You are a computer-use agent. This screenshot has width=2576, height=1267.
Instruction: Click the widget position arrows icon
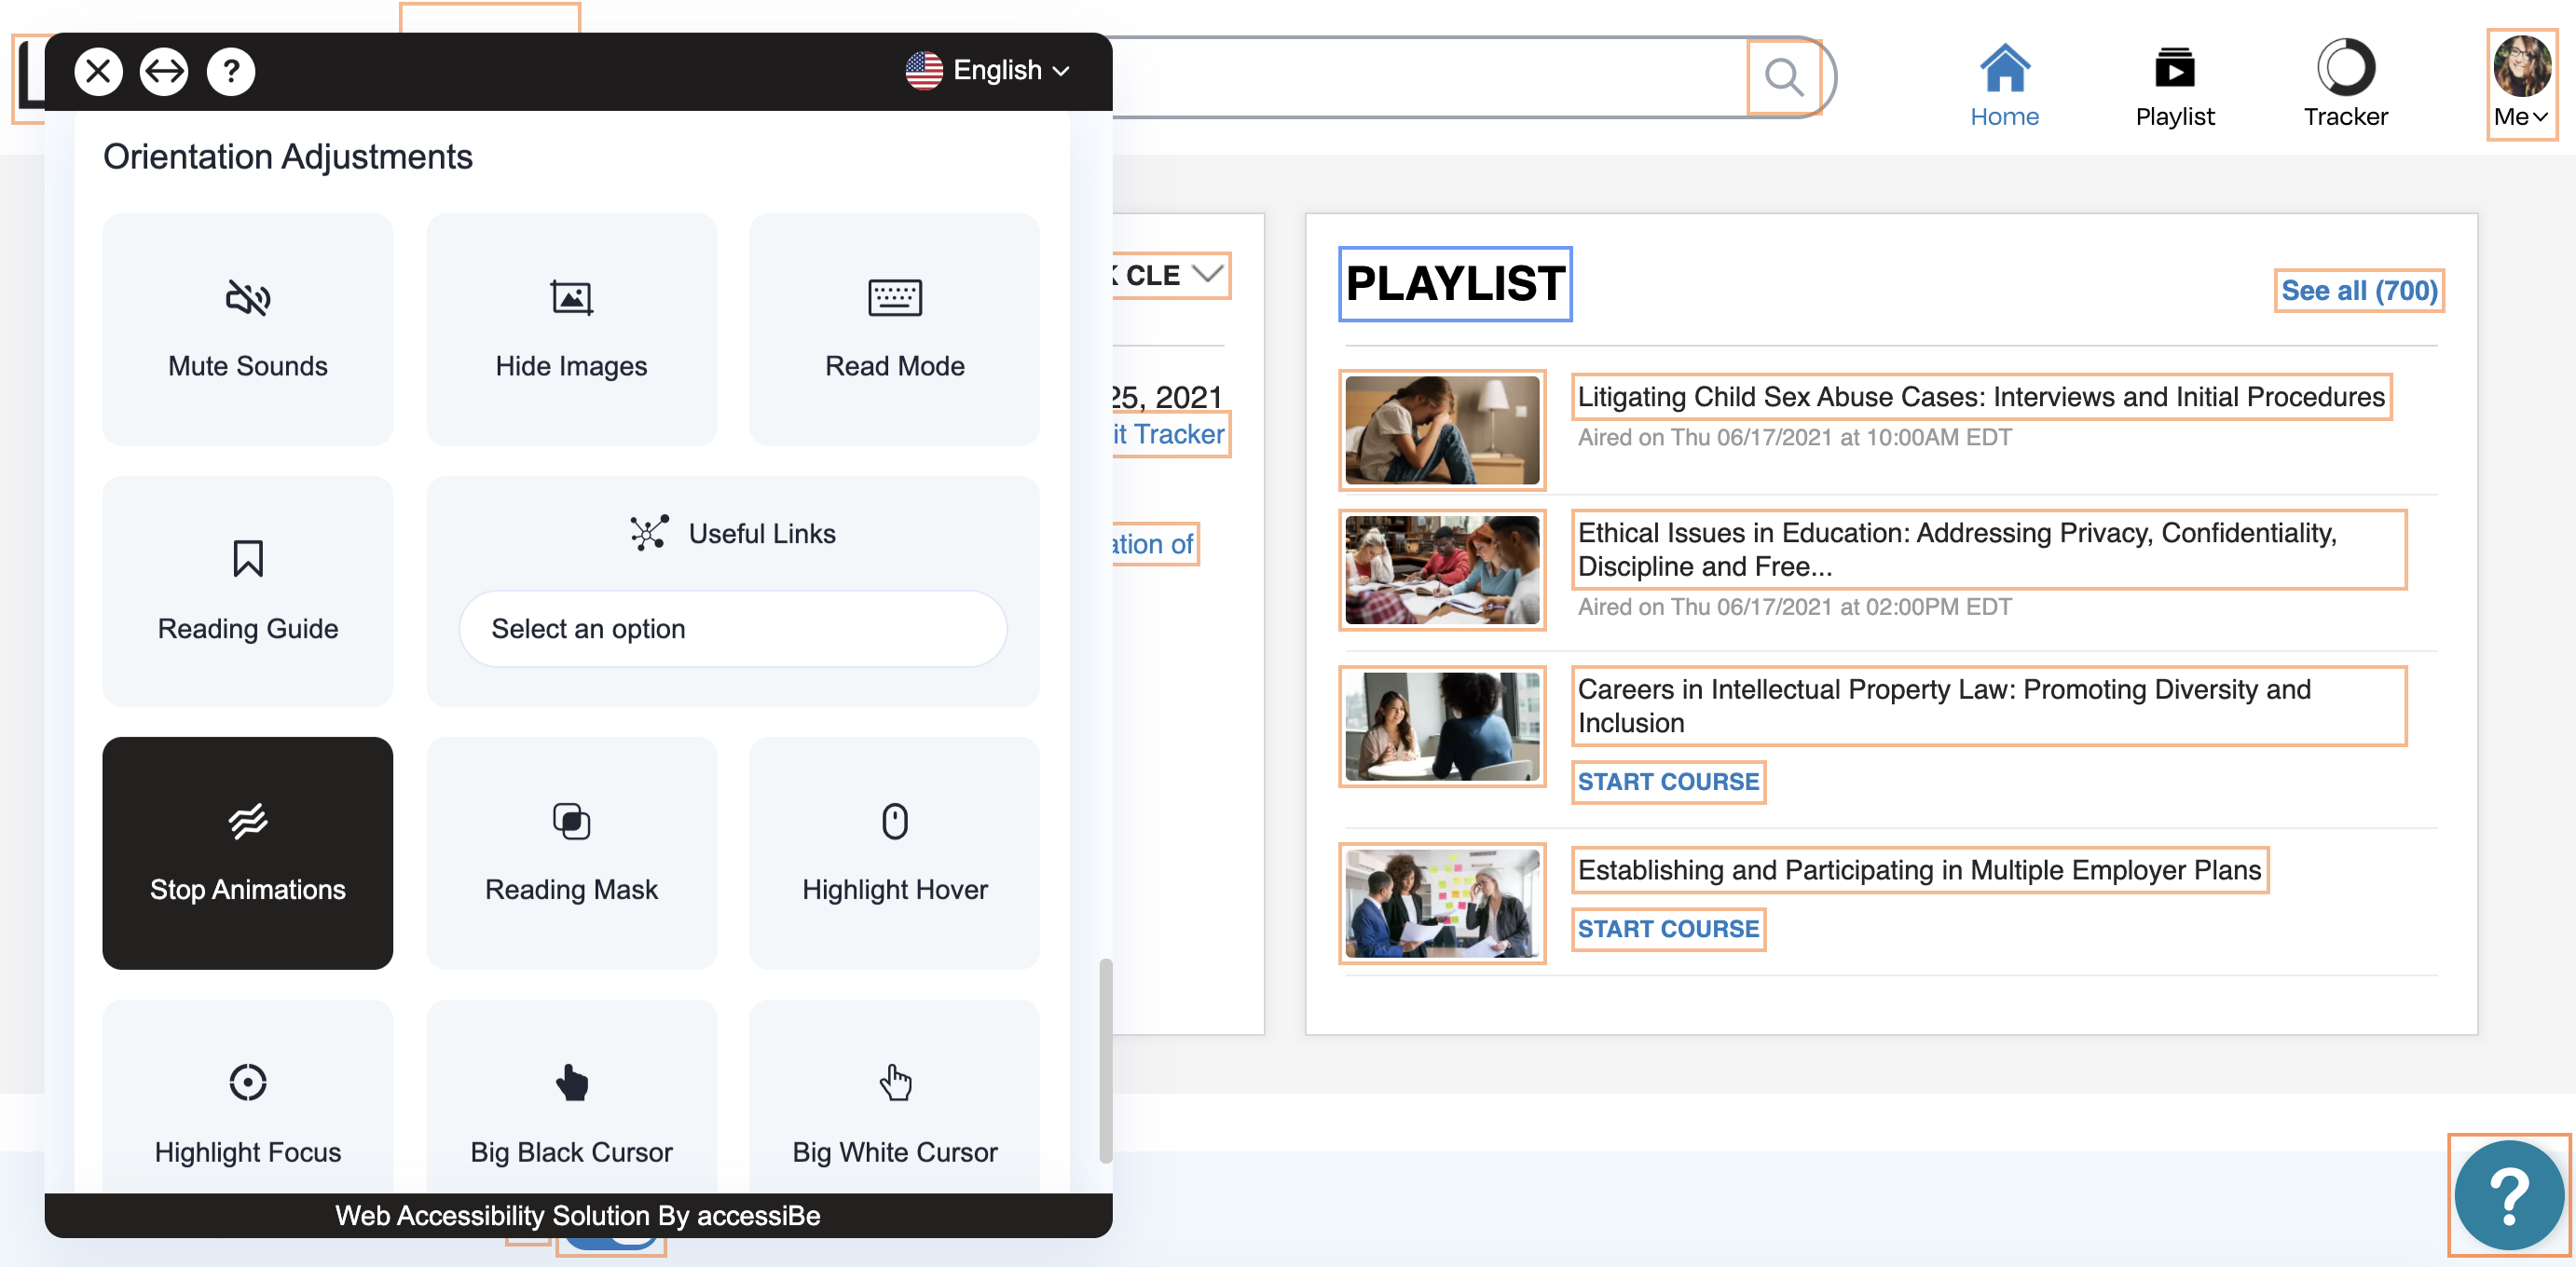click(x=164, y=72)
